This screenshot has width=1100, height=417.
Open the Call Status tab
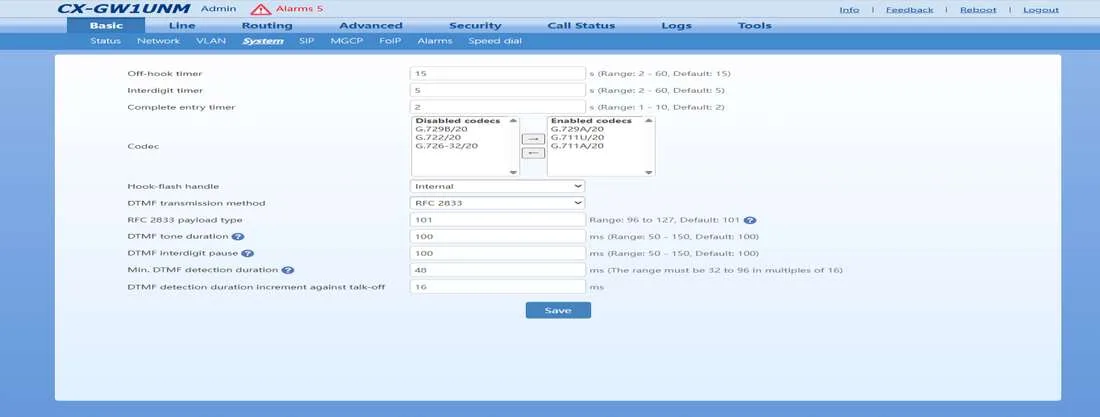point(581,26)
